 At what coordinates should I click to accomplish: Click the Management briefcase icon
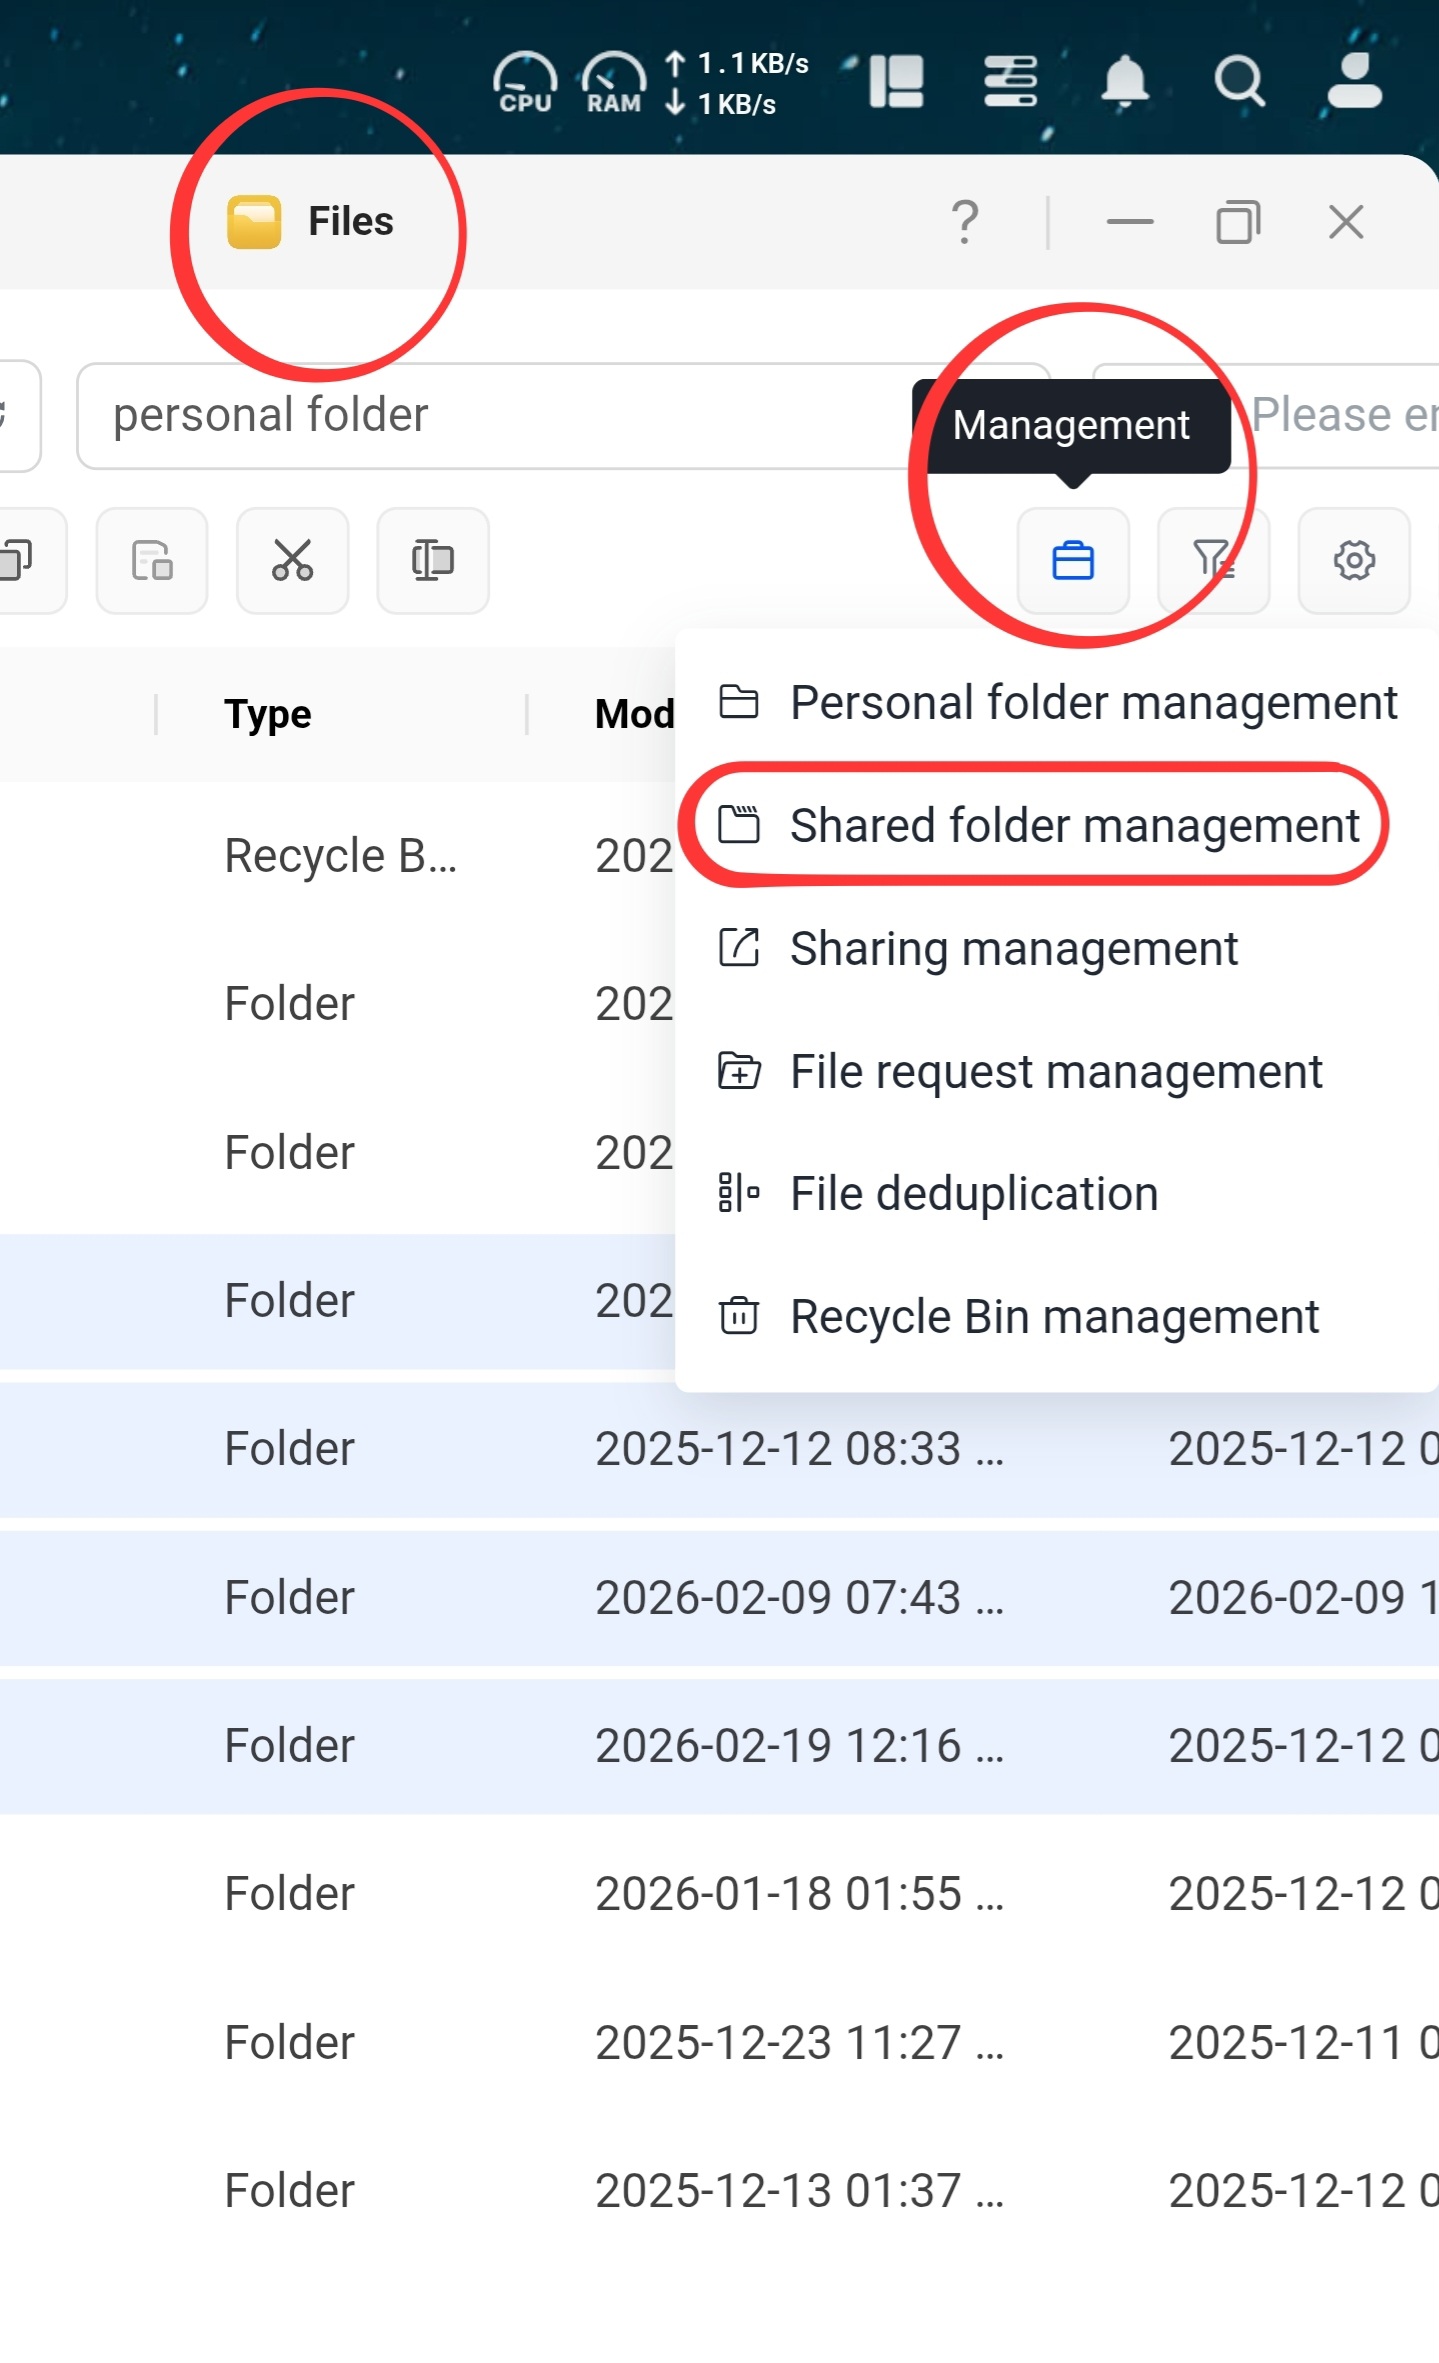pos(1072,560)
